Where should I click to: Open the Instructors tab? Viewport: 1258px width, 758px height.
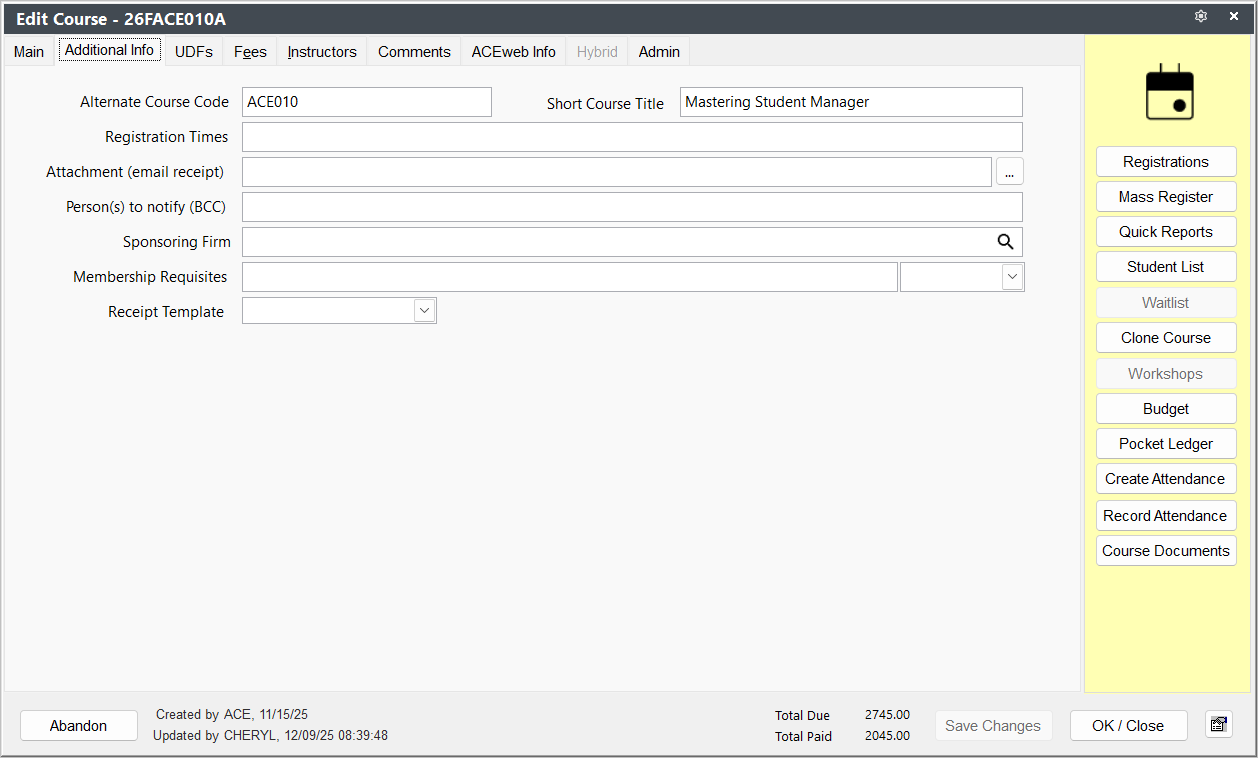point(322,52)
